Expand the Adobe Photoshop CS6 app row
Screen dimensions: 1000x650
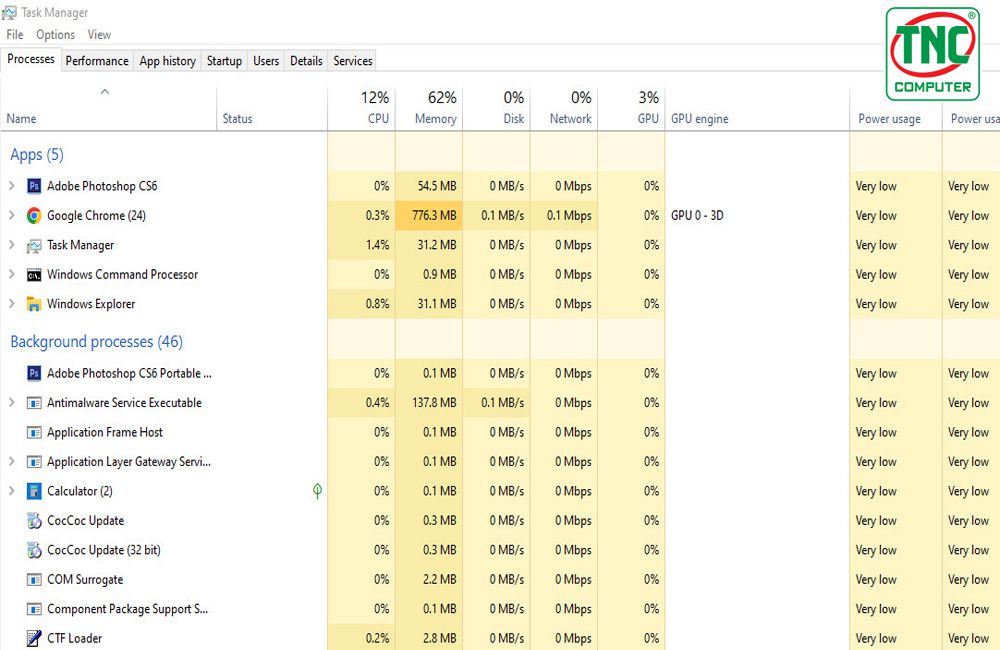click(x=11, y=186)
